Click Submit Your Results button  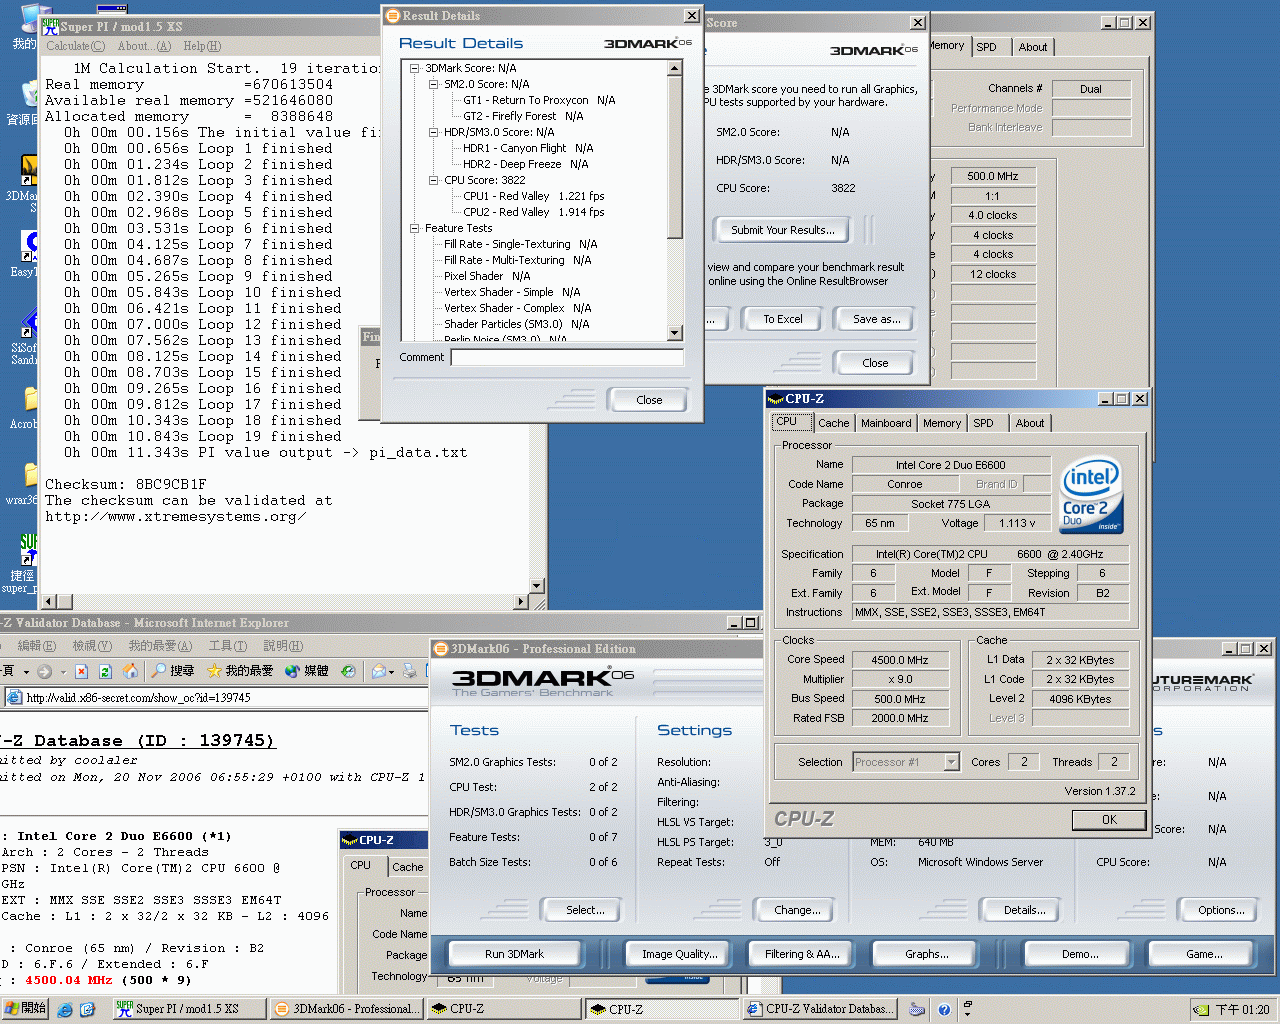tap(782, 230)
